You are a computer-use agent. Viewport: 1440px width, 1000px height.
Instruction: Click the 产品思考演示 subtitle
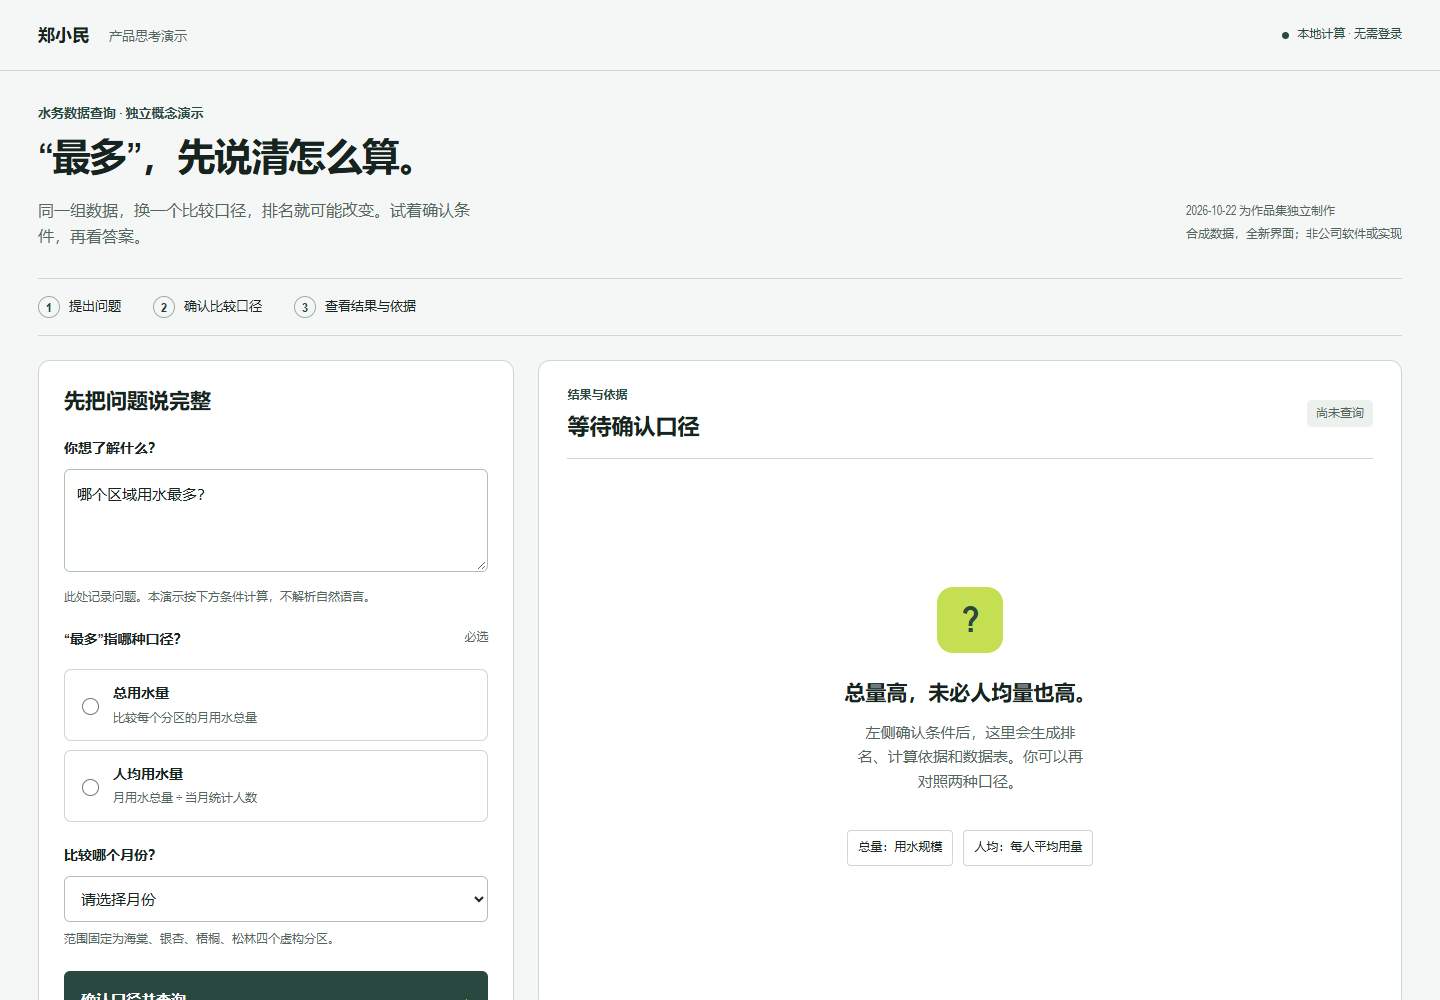tap(148, 36)
